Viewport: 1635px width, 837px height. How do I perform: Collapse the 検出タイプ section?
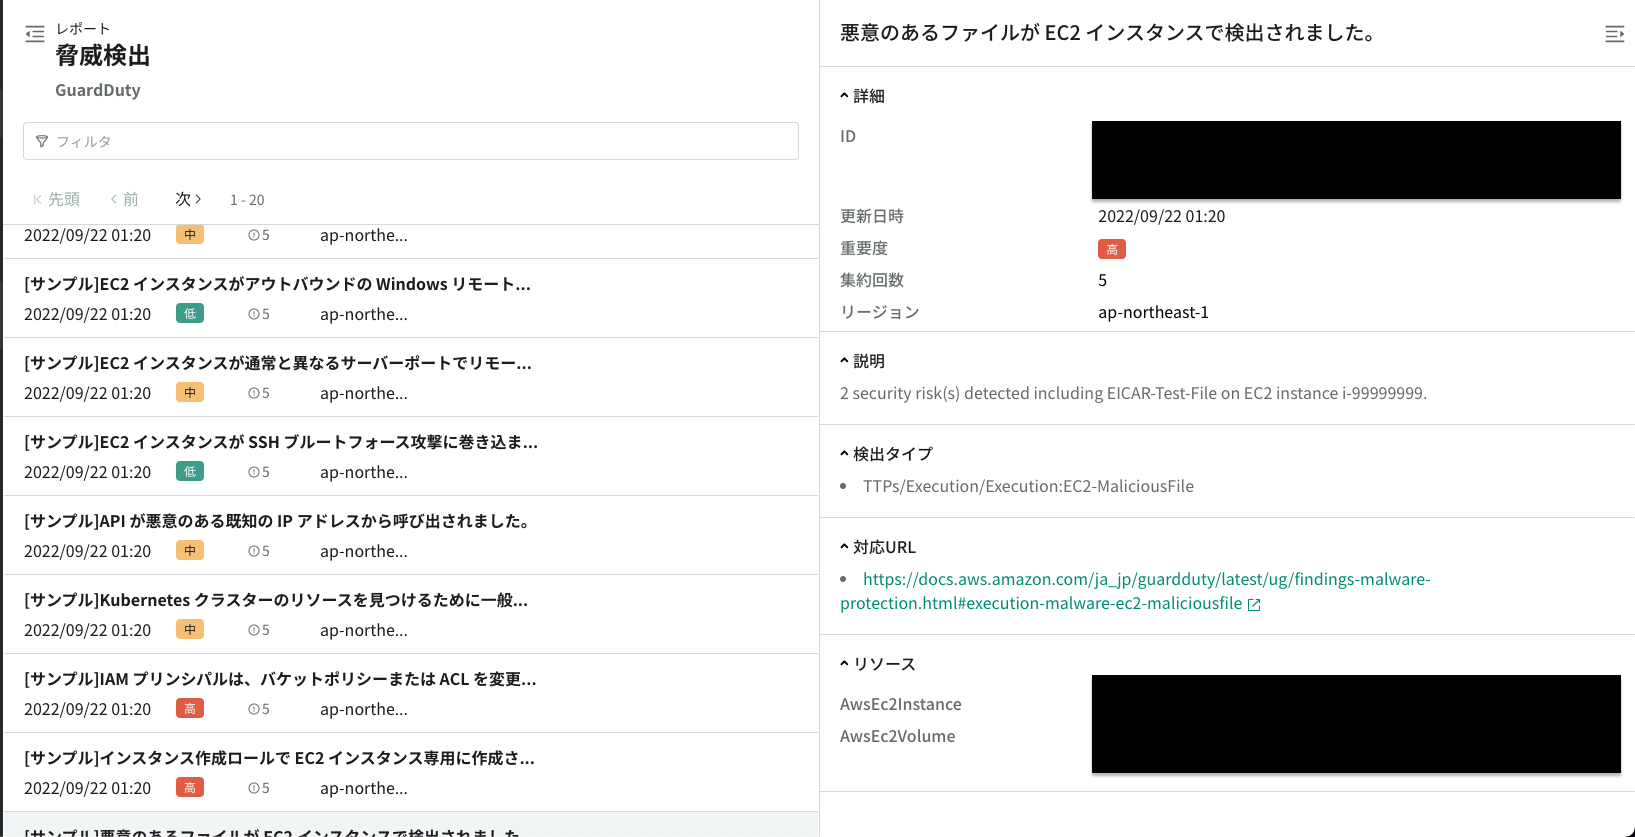coord(886,454)
